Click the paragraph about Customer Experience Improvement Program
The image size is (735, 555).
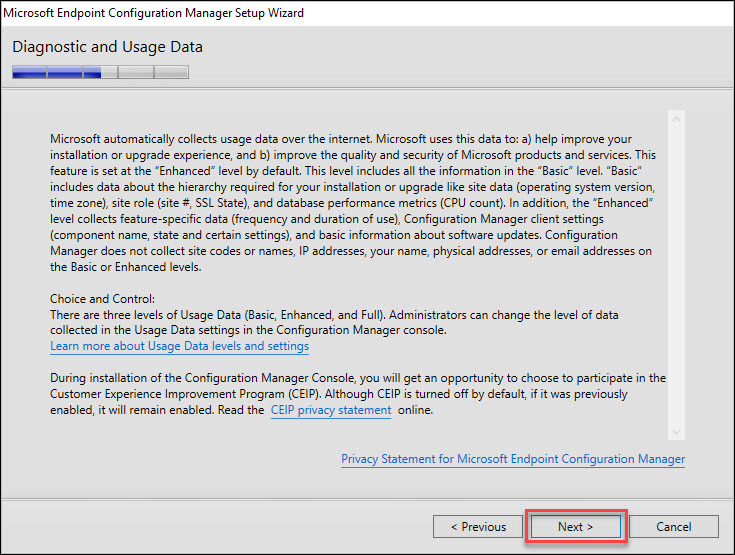tap(358, 394)
